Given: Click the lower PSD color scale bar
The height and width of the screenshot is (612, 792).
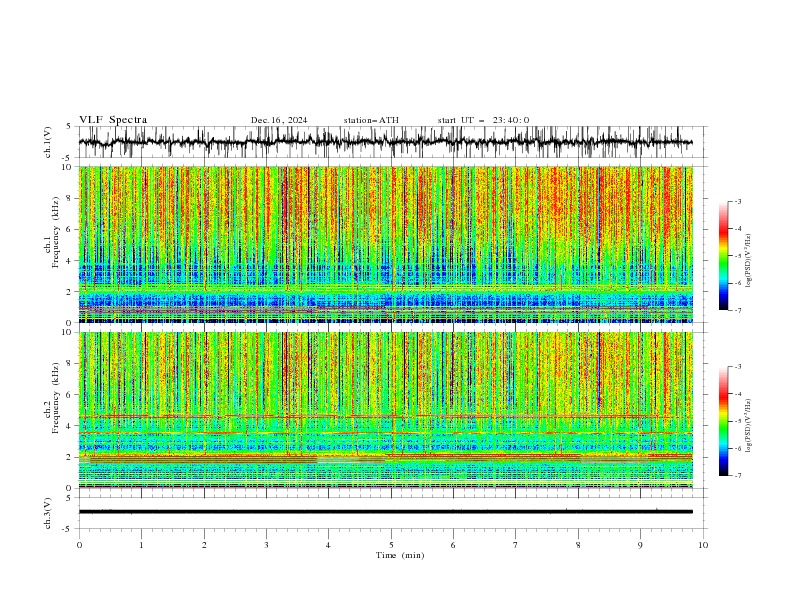Looking at the screenshot, I should pos(723,421).
